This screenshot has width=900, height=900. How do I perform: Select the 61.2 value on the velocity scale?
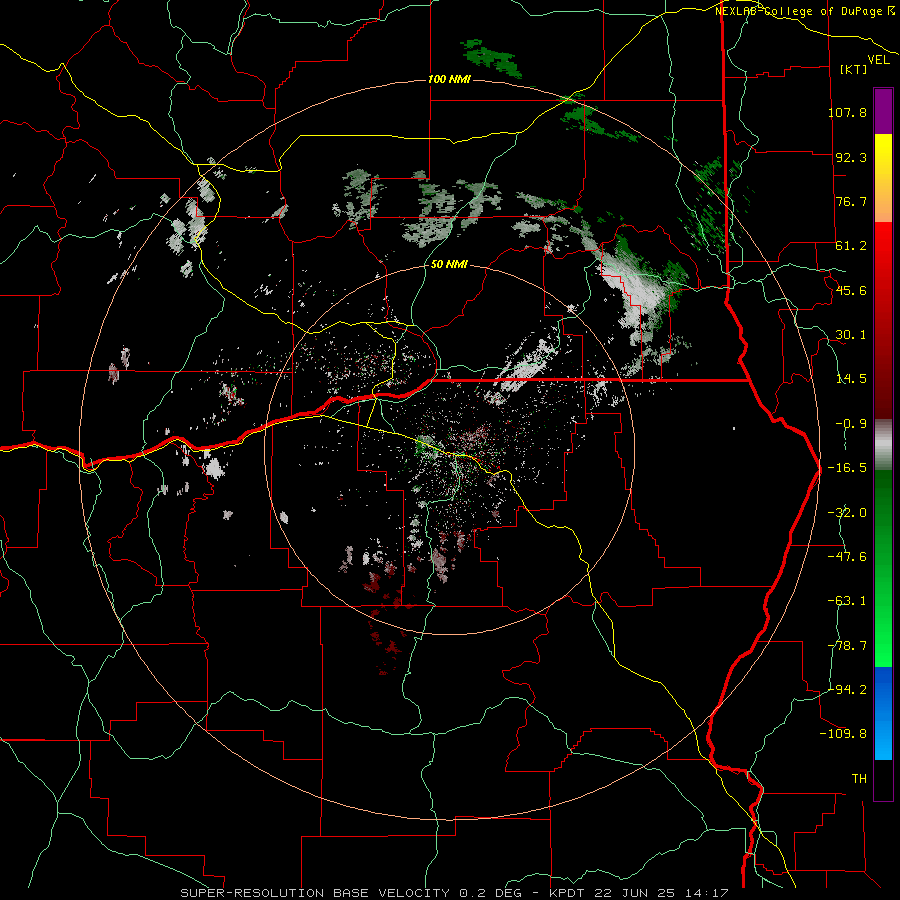click(851, 246)
